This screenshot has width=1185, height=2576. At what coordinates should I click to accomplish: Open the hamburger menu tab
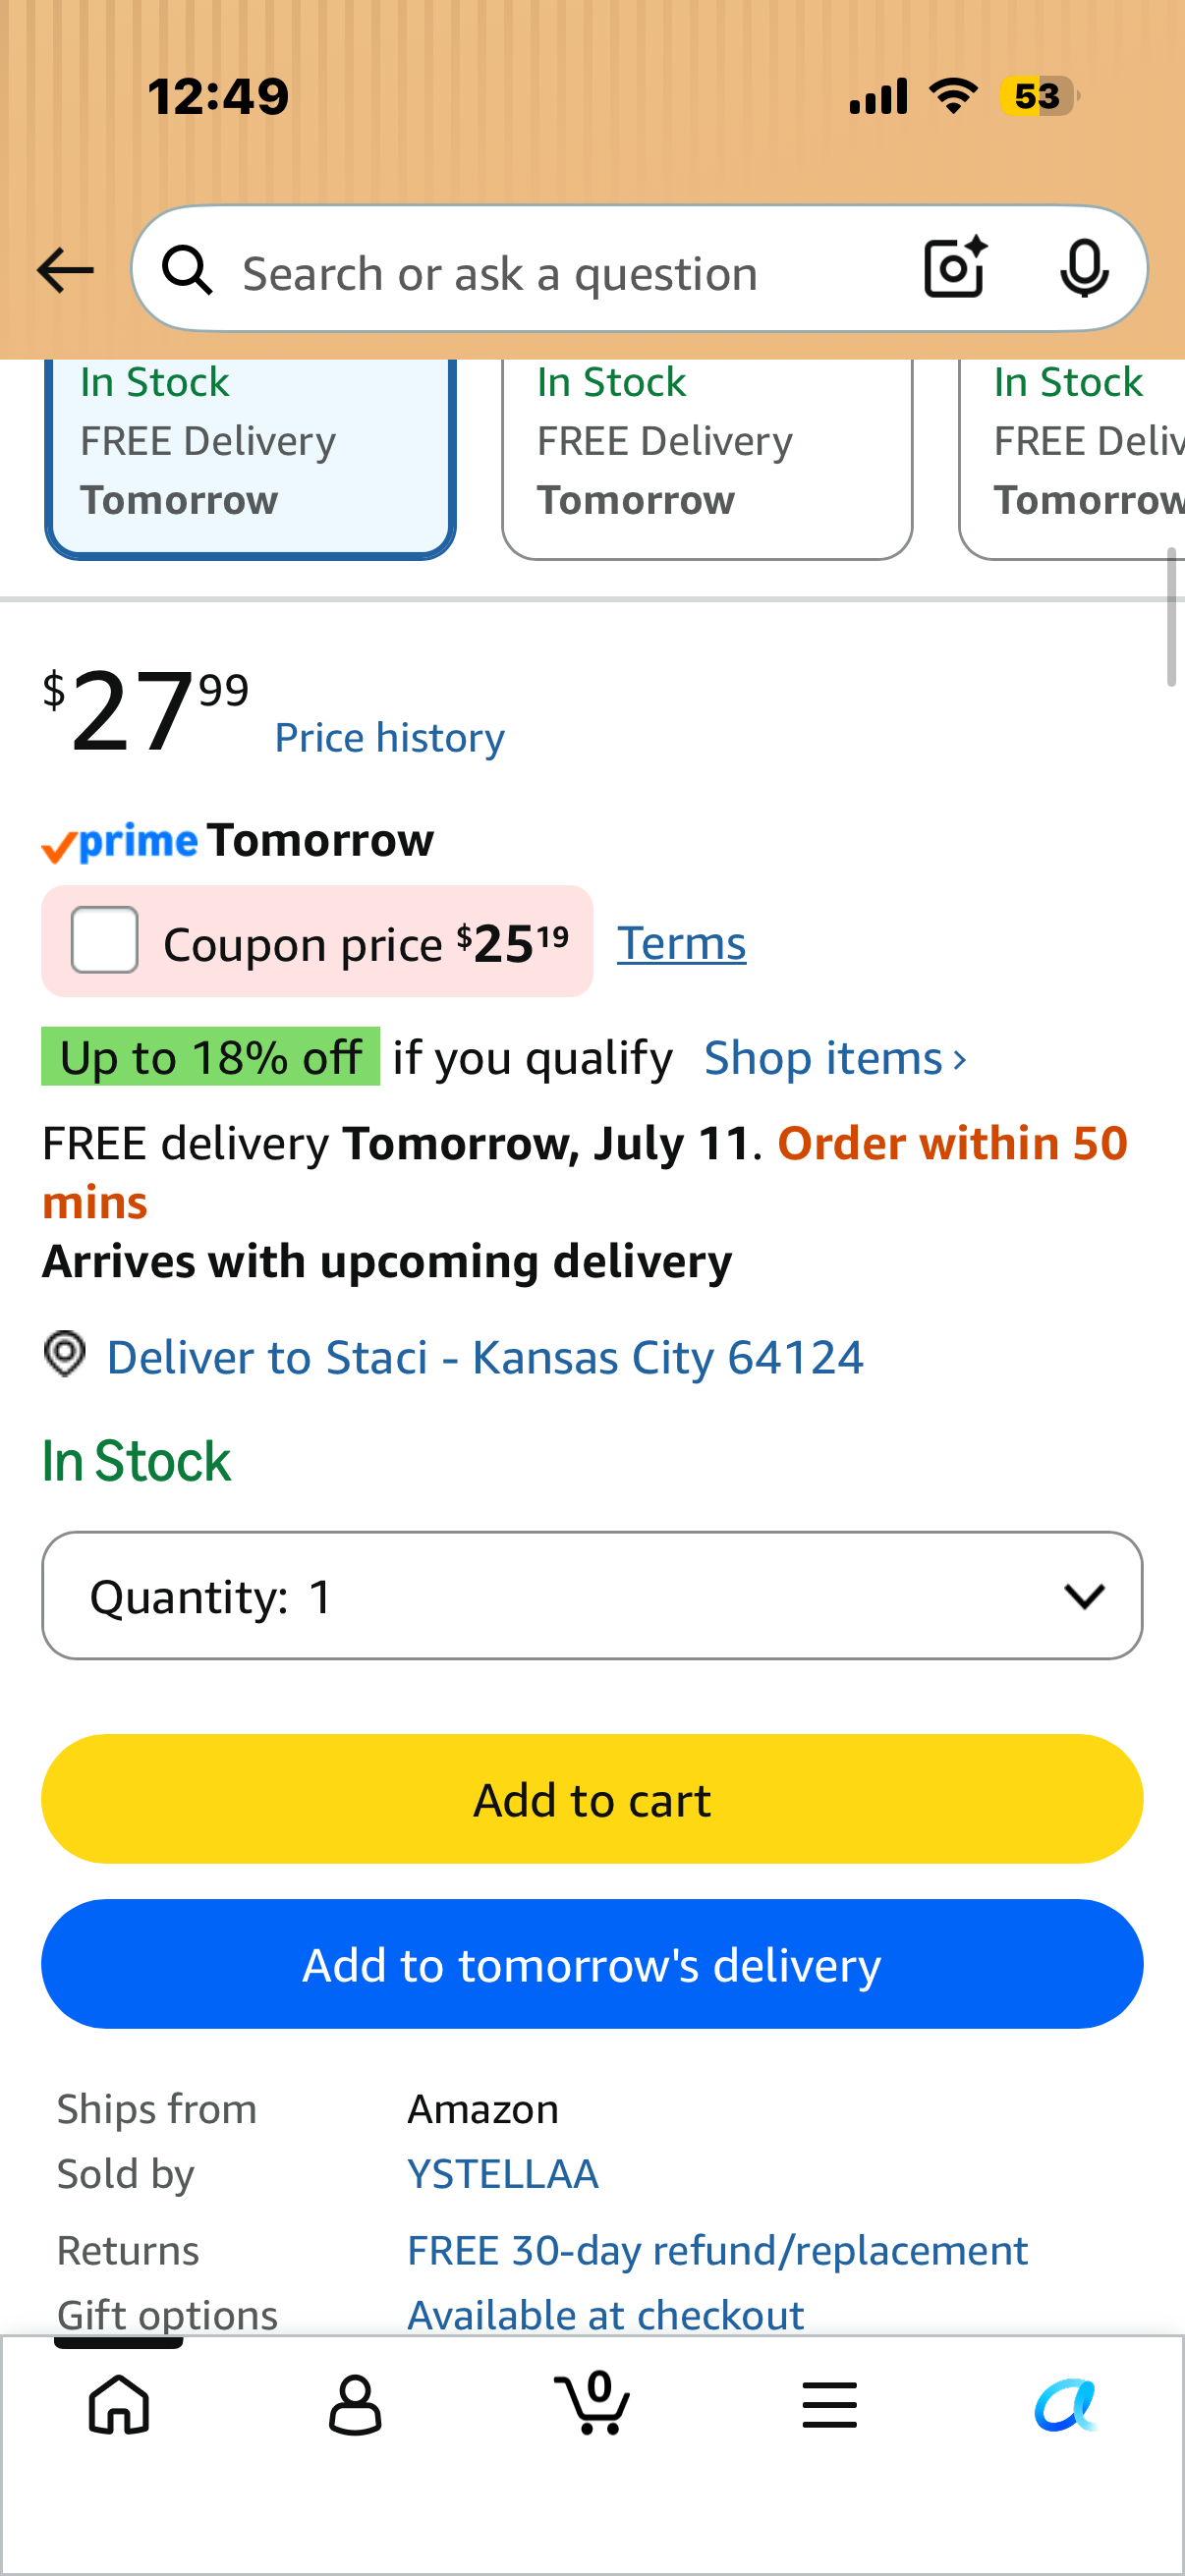pos(830,2404)
